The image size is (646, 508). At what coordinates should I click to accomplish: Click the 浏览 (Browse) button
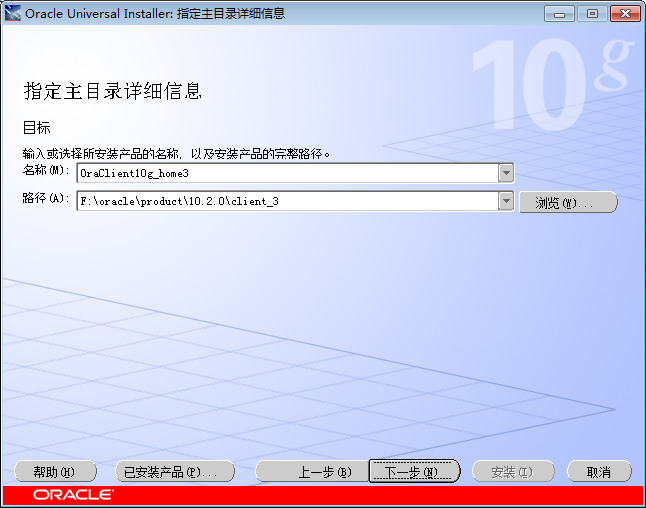[568, 202]
